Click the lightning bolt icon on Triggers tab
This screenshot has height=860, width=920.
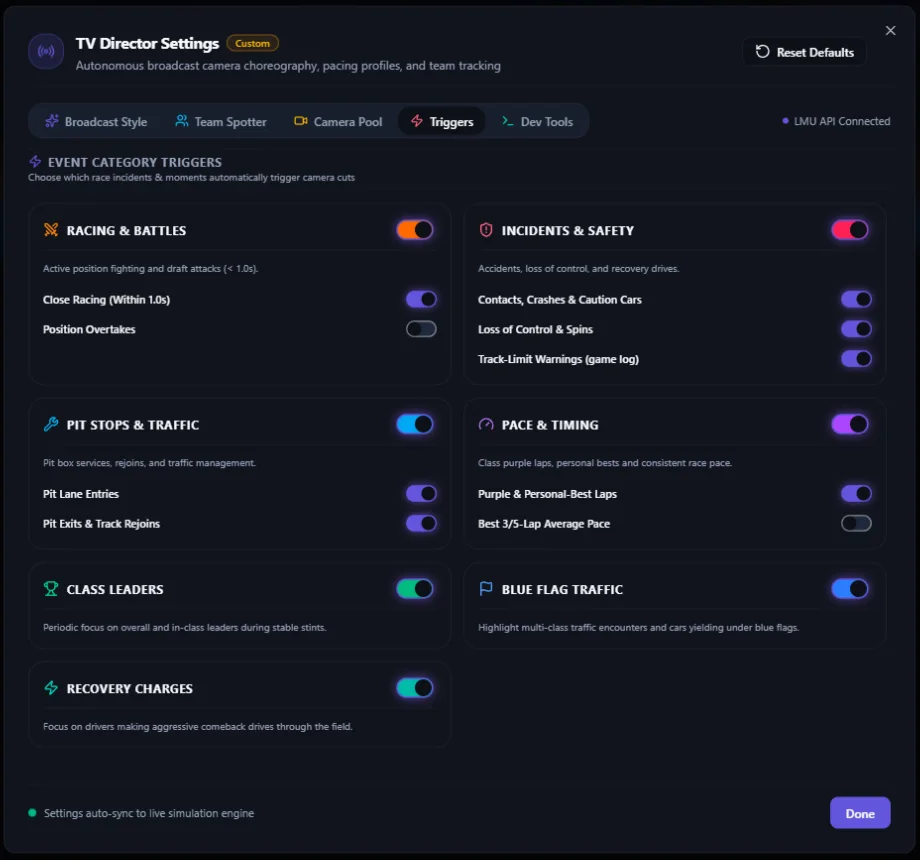coord(417,121)
